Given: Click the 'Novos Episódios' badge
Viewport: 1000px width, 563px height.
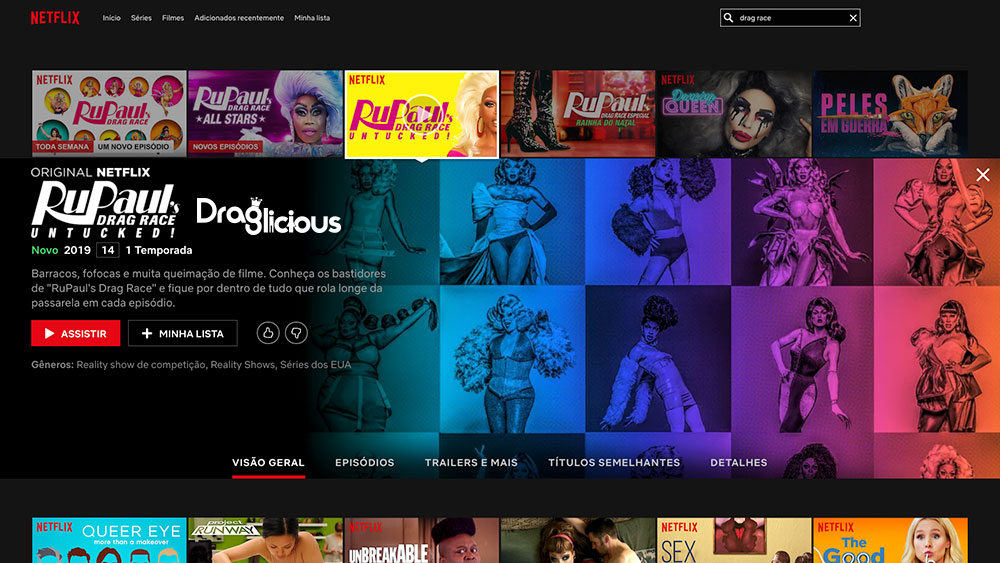Looking at the screenshot, I should [225, 147].
